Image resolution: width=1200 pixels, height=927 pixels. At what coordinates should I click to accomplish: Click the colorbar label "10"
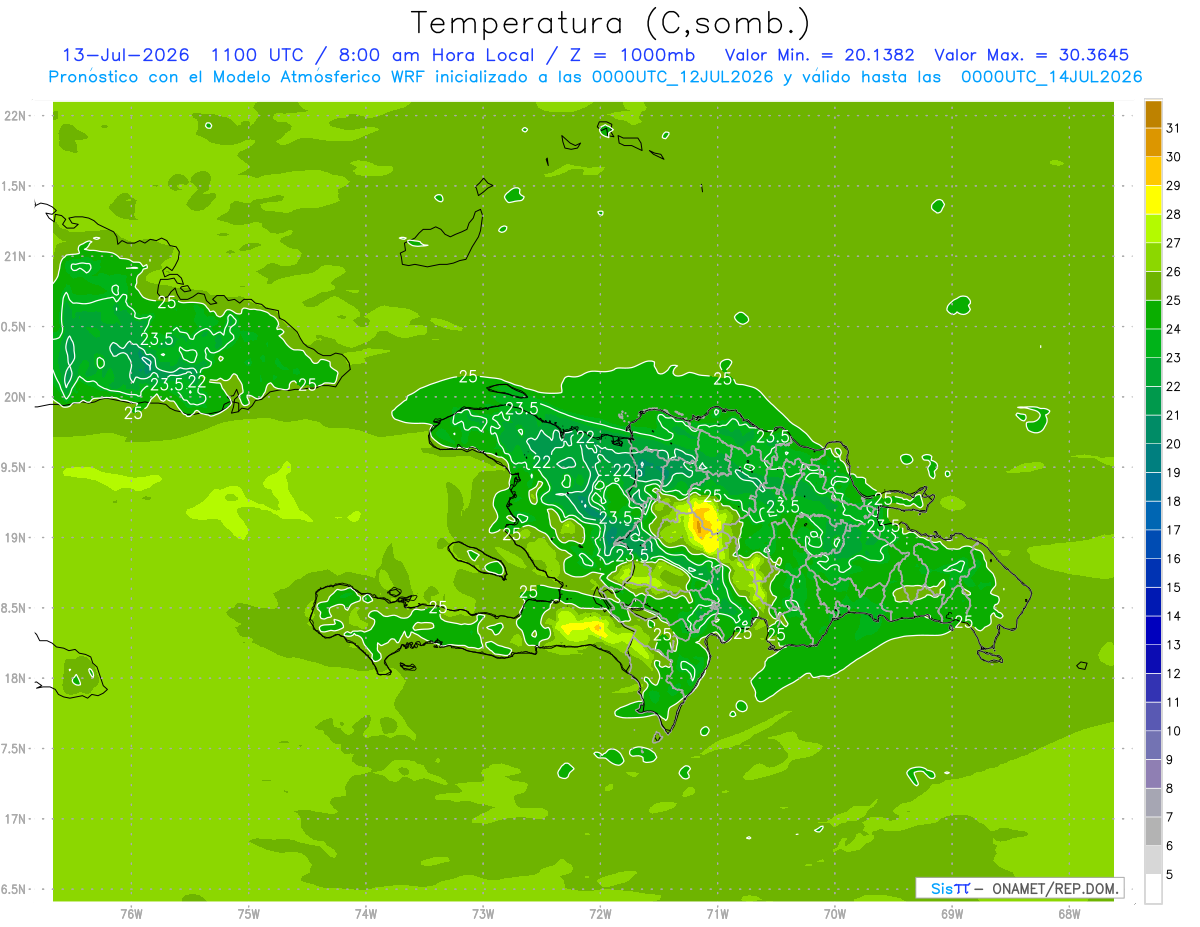(1174, 731)
